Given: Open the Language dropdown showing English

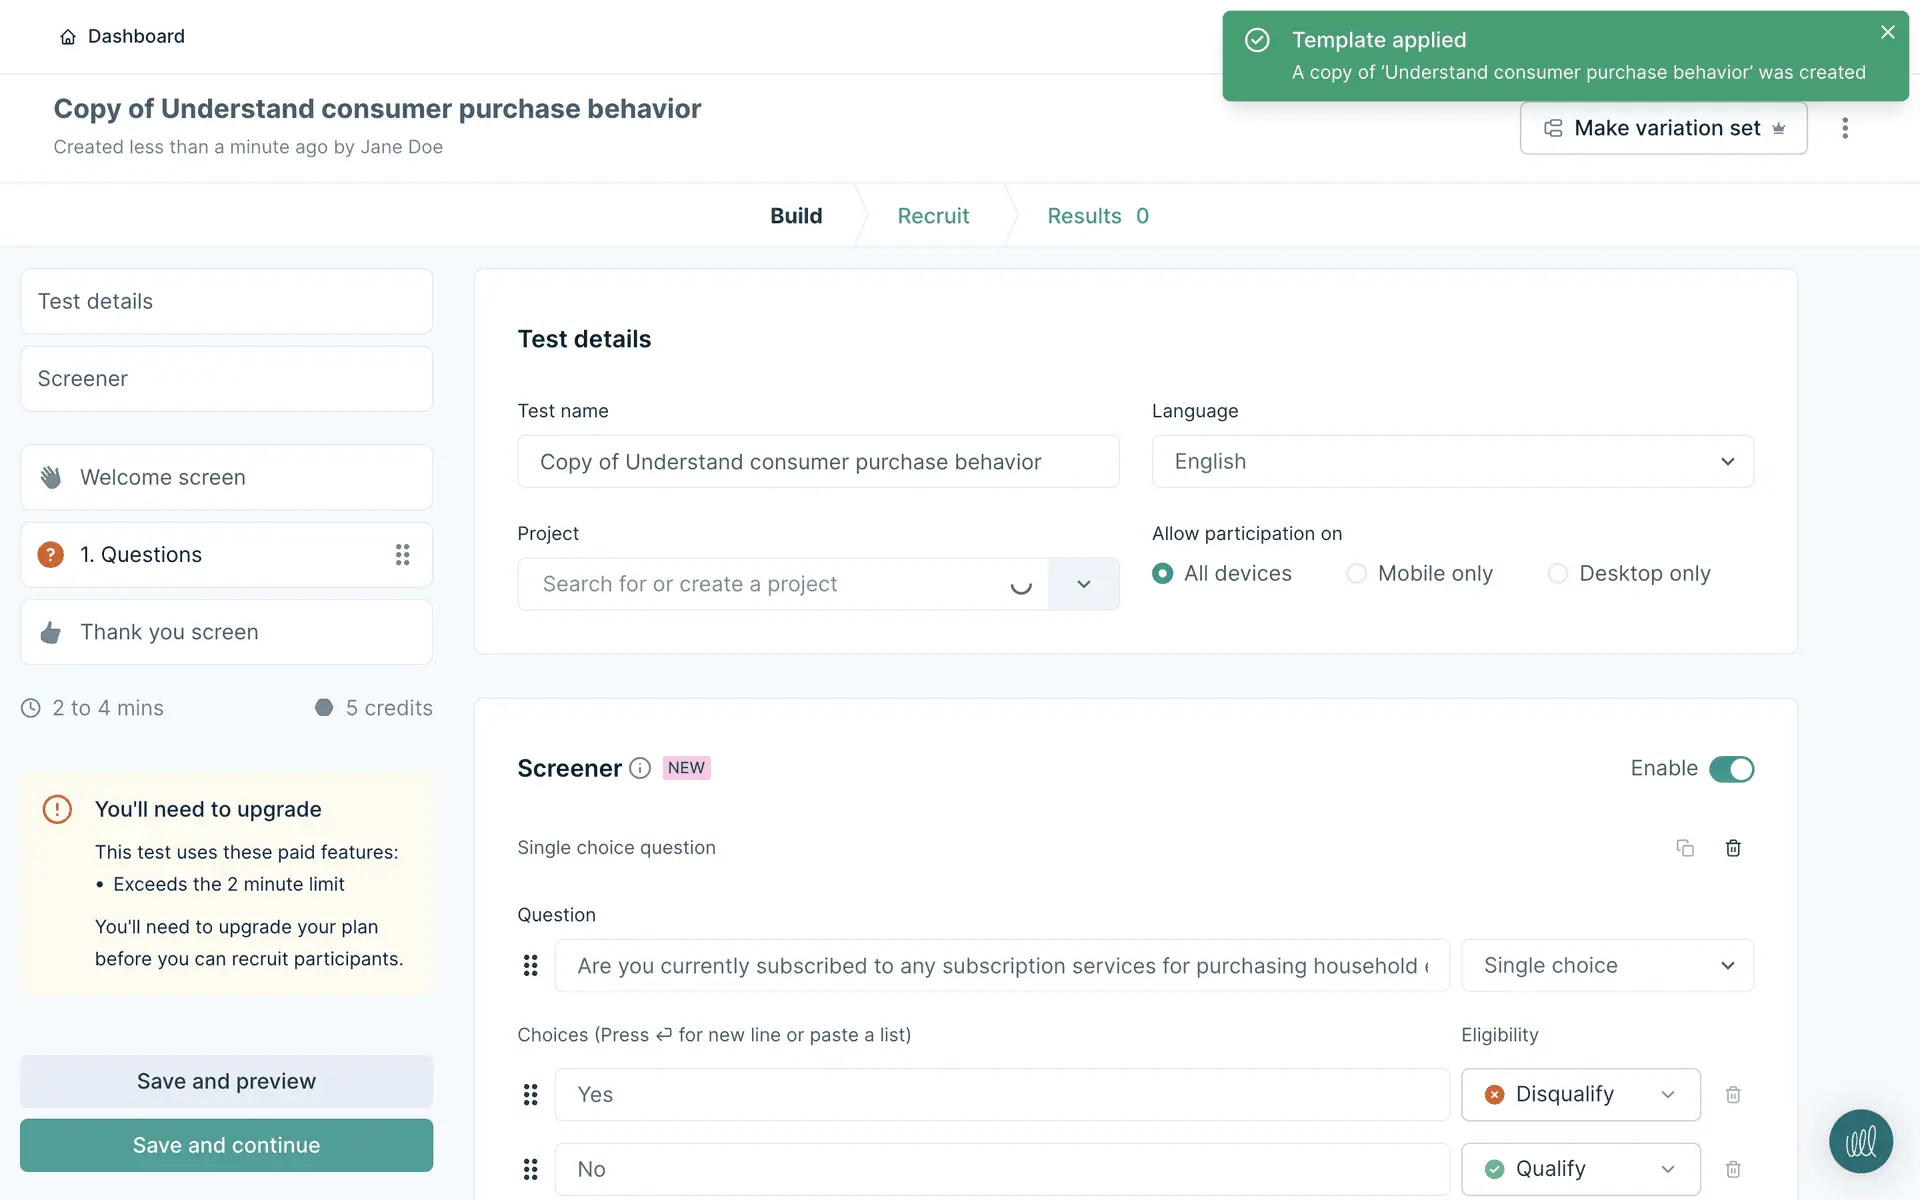Looking at the screenshot, I should point(1452,462).
